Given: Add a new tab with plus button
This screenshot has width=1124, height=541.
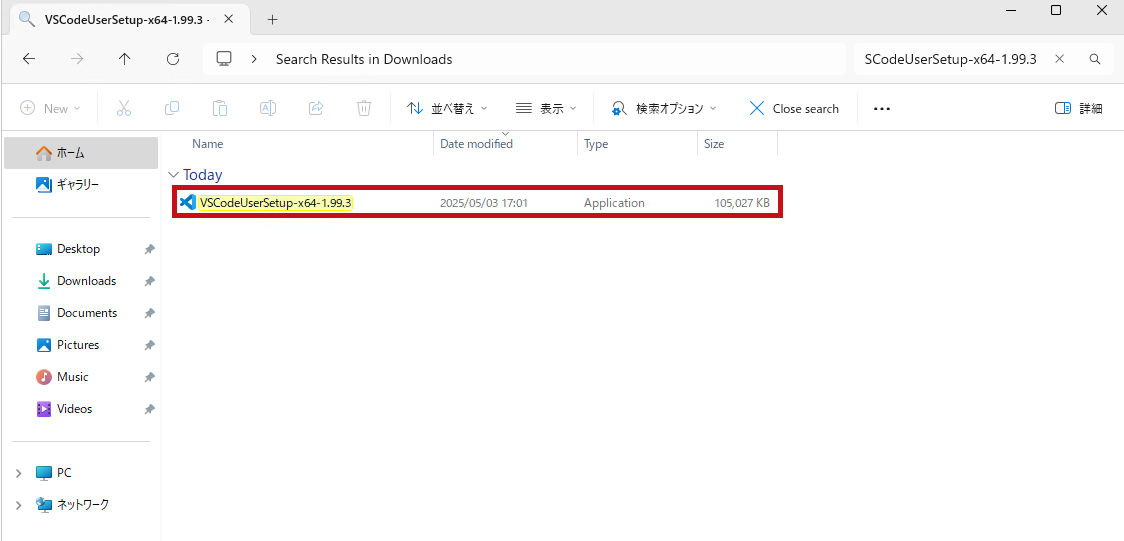Looking at the screenshot, I should point(272,19).
